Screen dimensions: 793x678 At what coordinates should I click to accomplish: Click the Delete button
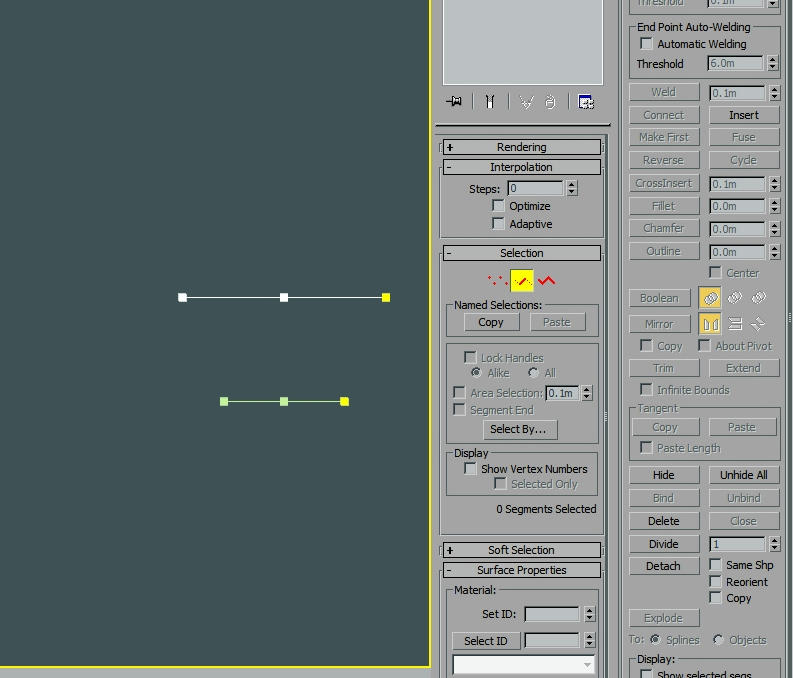(x=664, y=521)
